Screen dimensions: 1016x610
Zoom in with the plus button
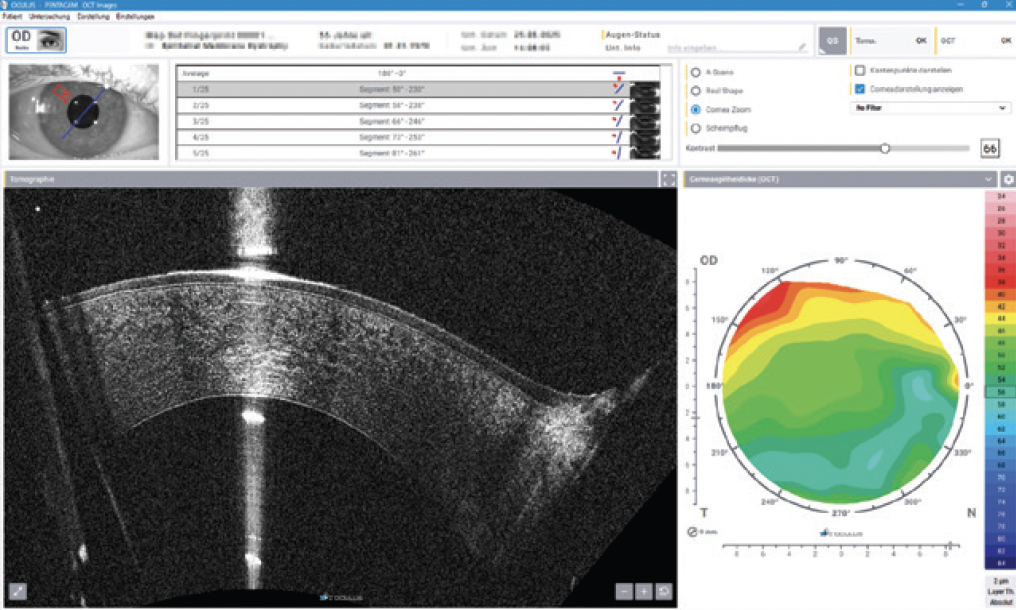pos(644,591)
